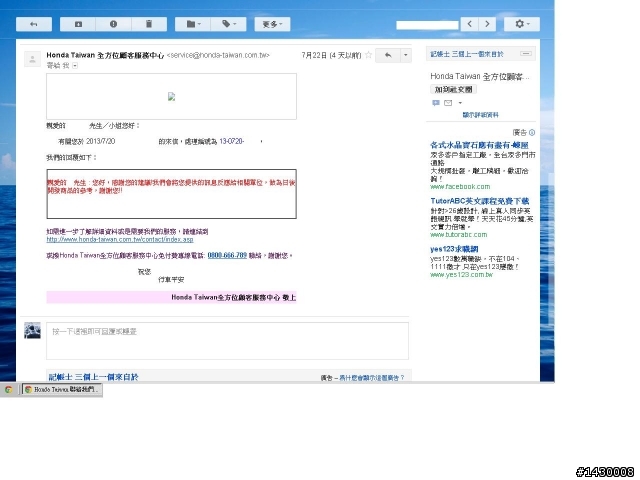The height and width of the screenshot is (480, 640).
Task: Star the Honda Taiwan message
Action: click(x=368, y=55)
